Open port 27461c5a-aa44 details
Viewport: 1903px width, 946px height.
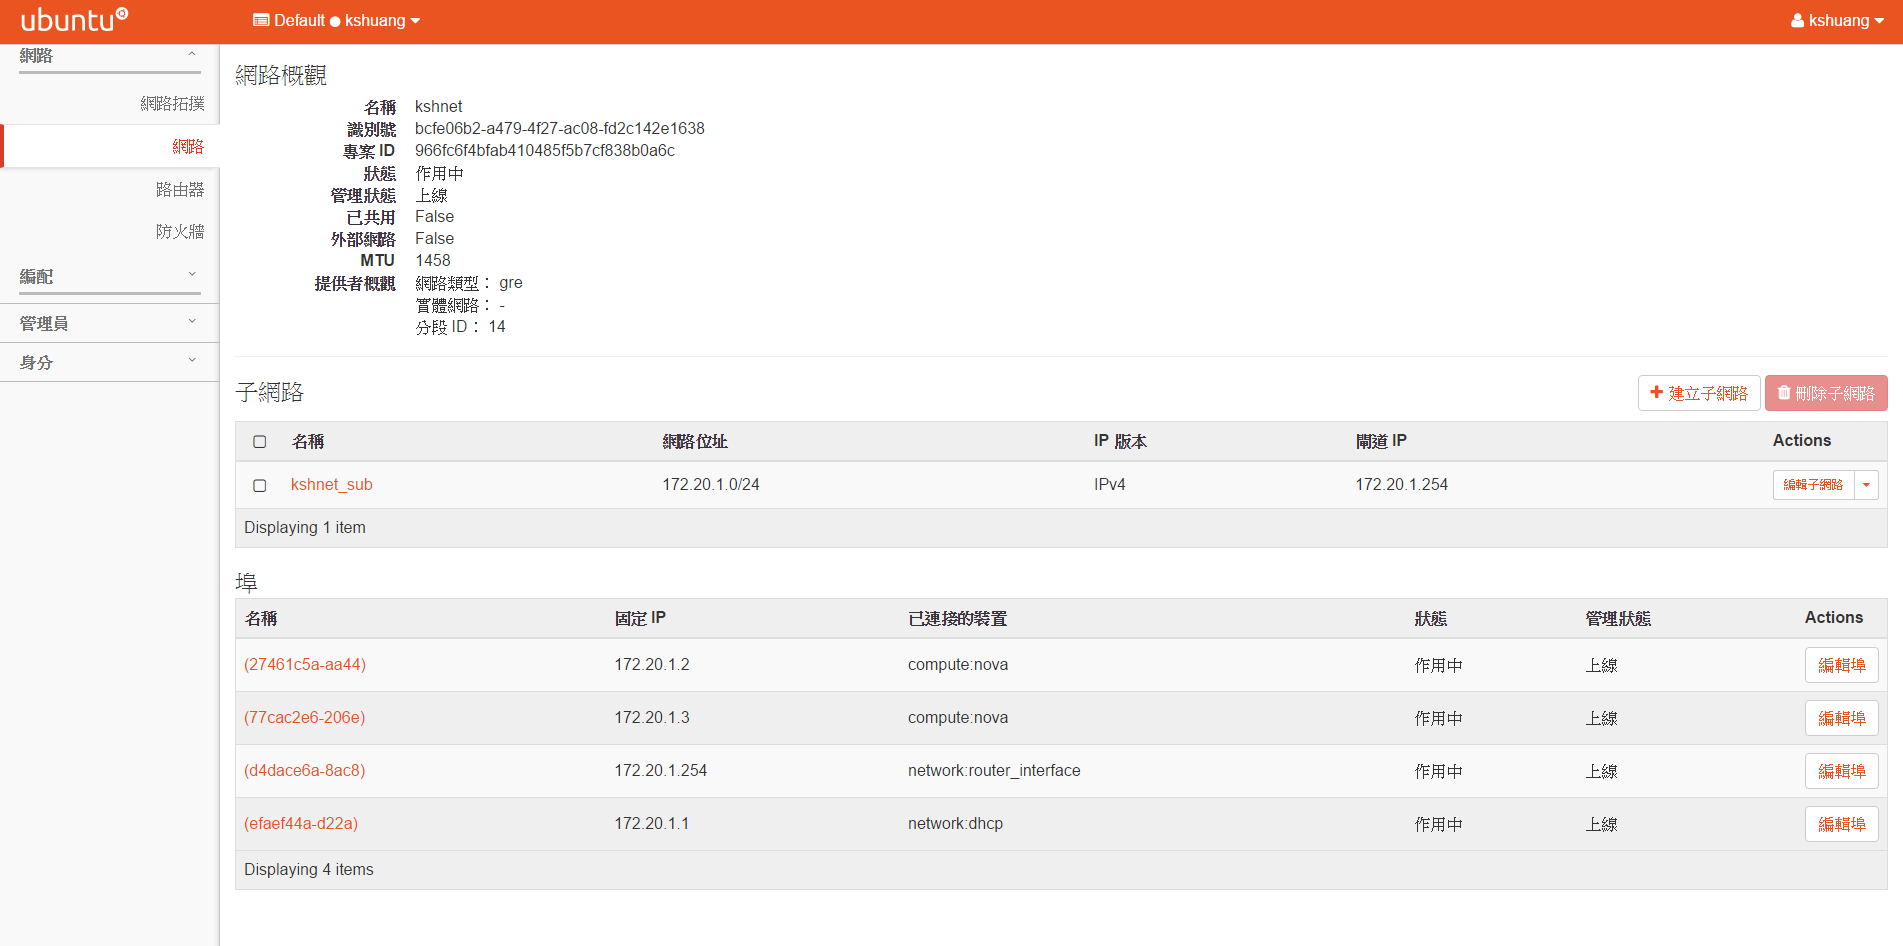point(305,665)
